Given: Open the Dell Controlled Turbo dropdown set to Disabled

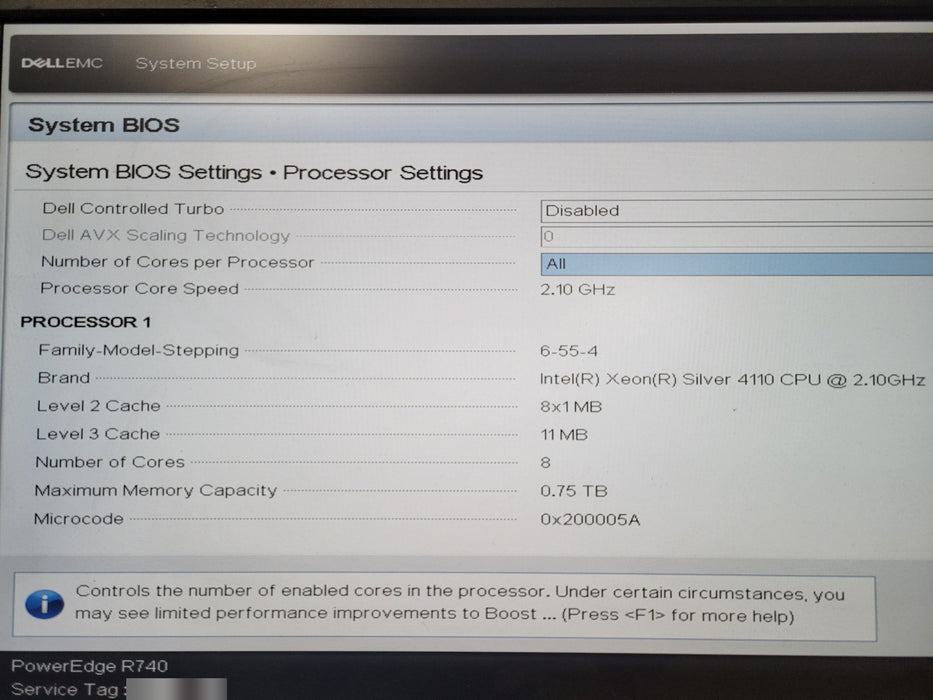Looking at the screenshot, I should [737, 211].
